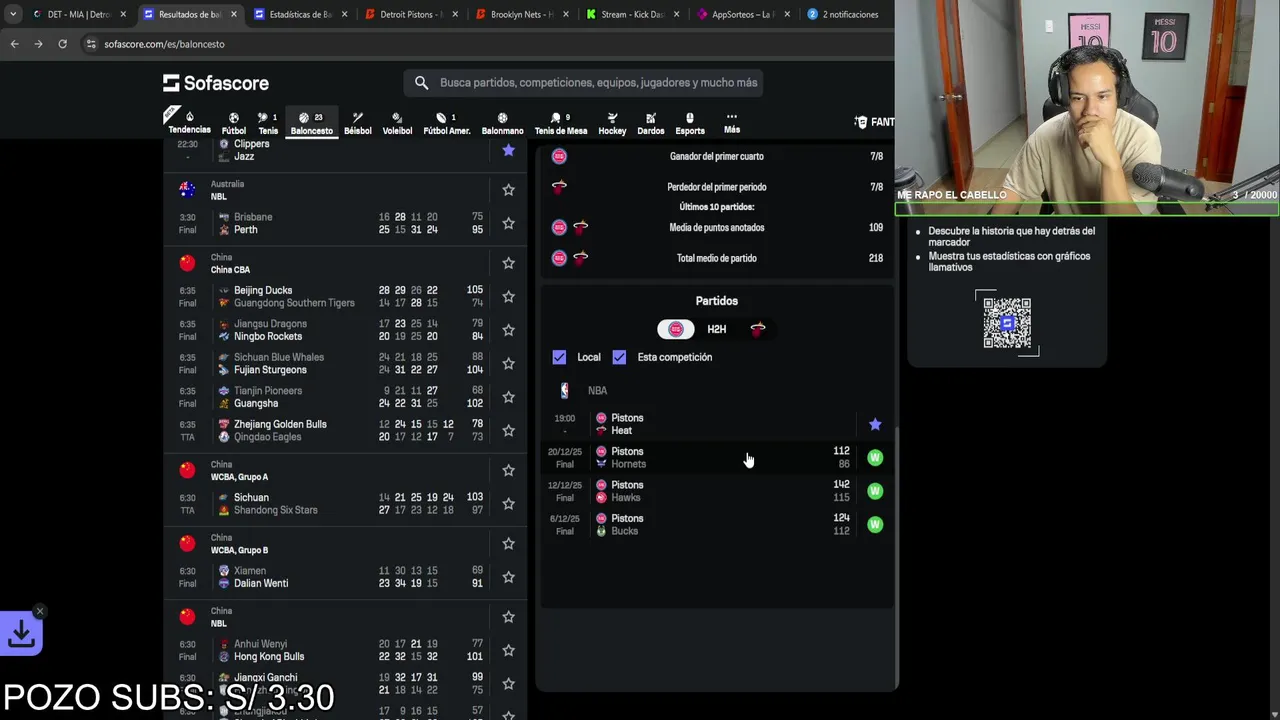Switch to the Brooklyn Nets browser tab
The width and height of the screenshot is (1280, 720).
(x=521, y=14)
